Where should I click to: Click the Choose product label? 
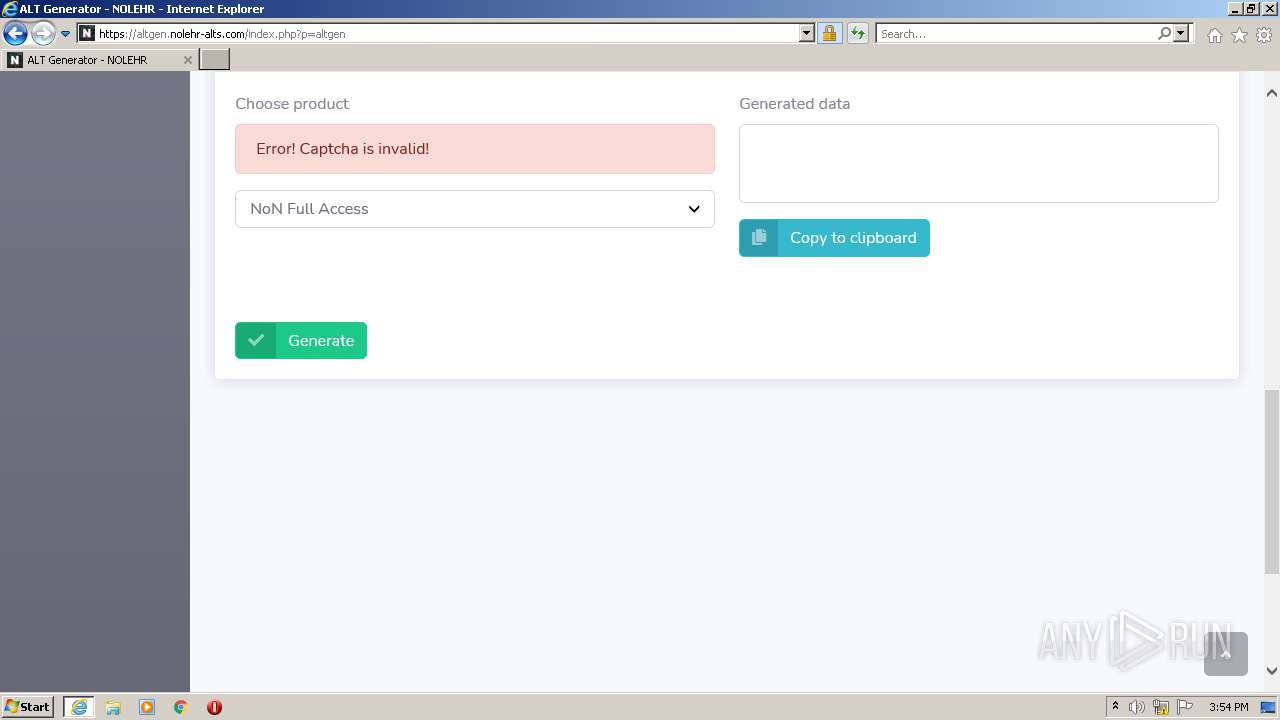pyautogui.click(x=292, y=104)
